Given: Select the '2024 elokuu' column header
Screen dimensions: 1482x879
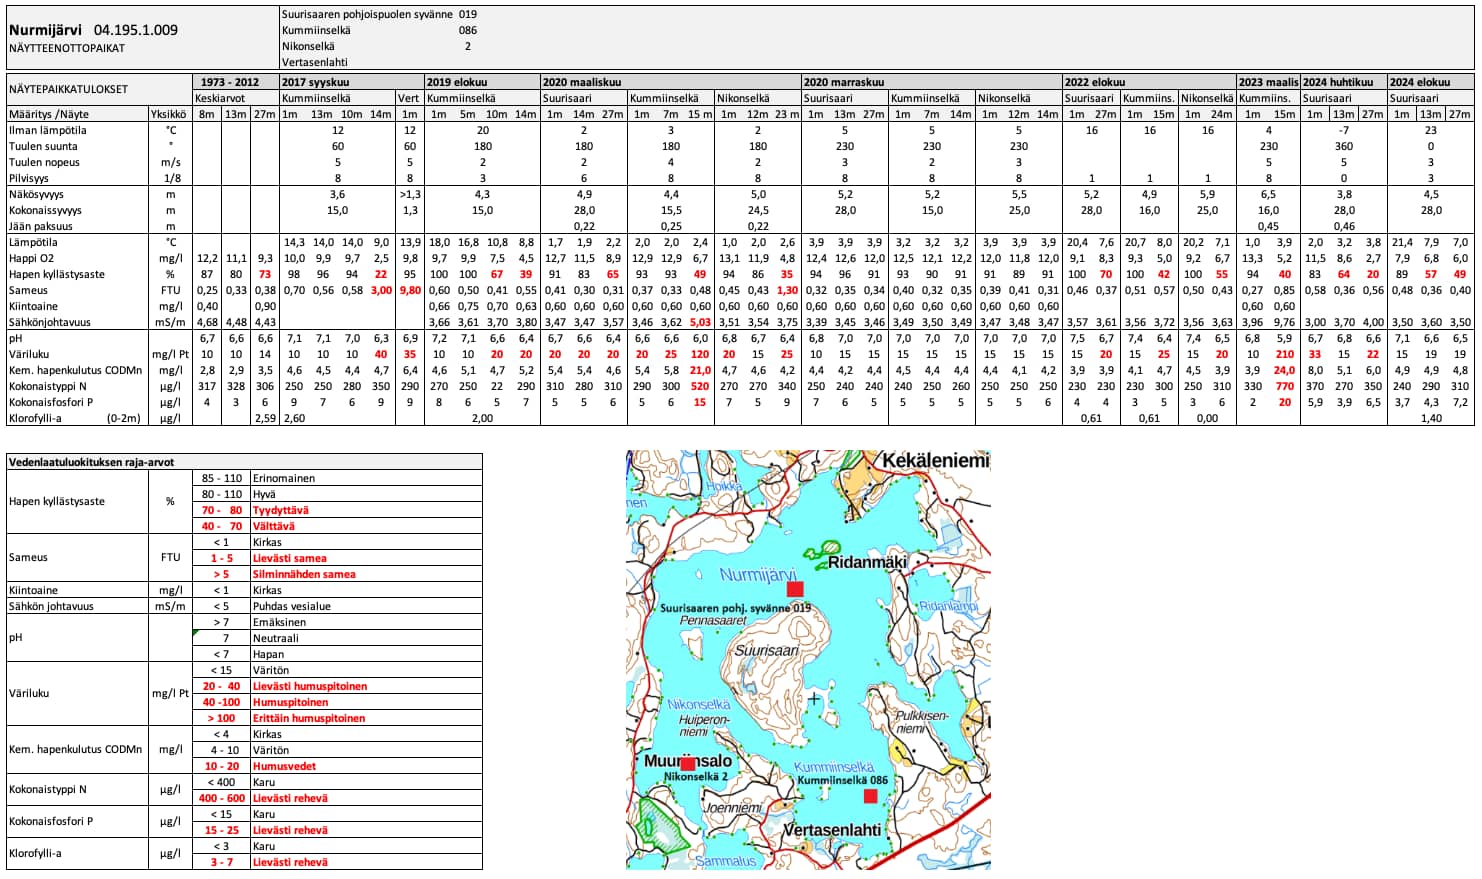Looking at the screenshot, I should [1420, 82].
